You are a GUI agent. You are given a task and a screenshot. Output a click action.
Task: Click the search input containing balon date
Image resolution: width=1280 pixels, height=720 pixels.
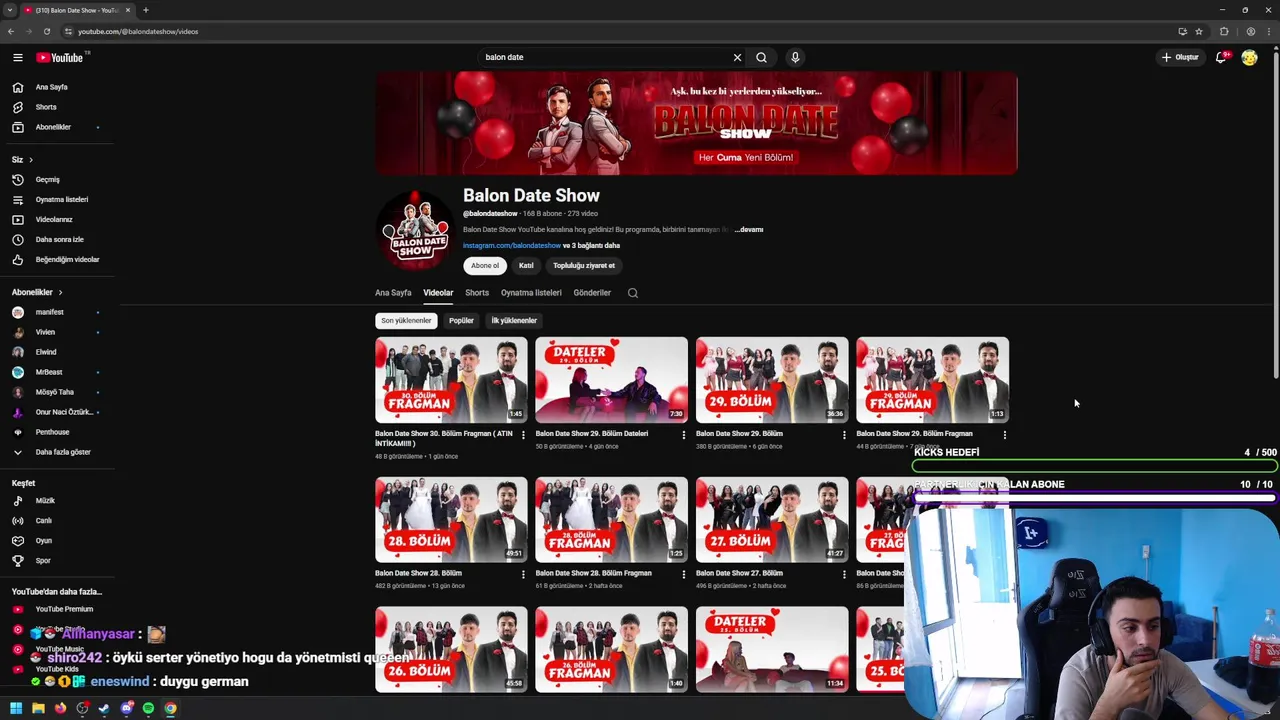pyautogui.click(x=606, y=58)
